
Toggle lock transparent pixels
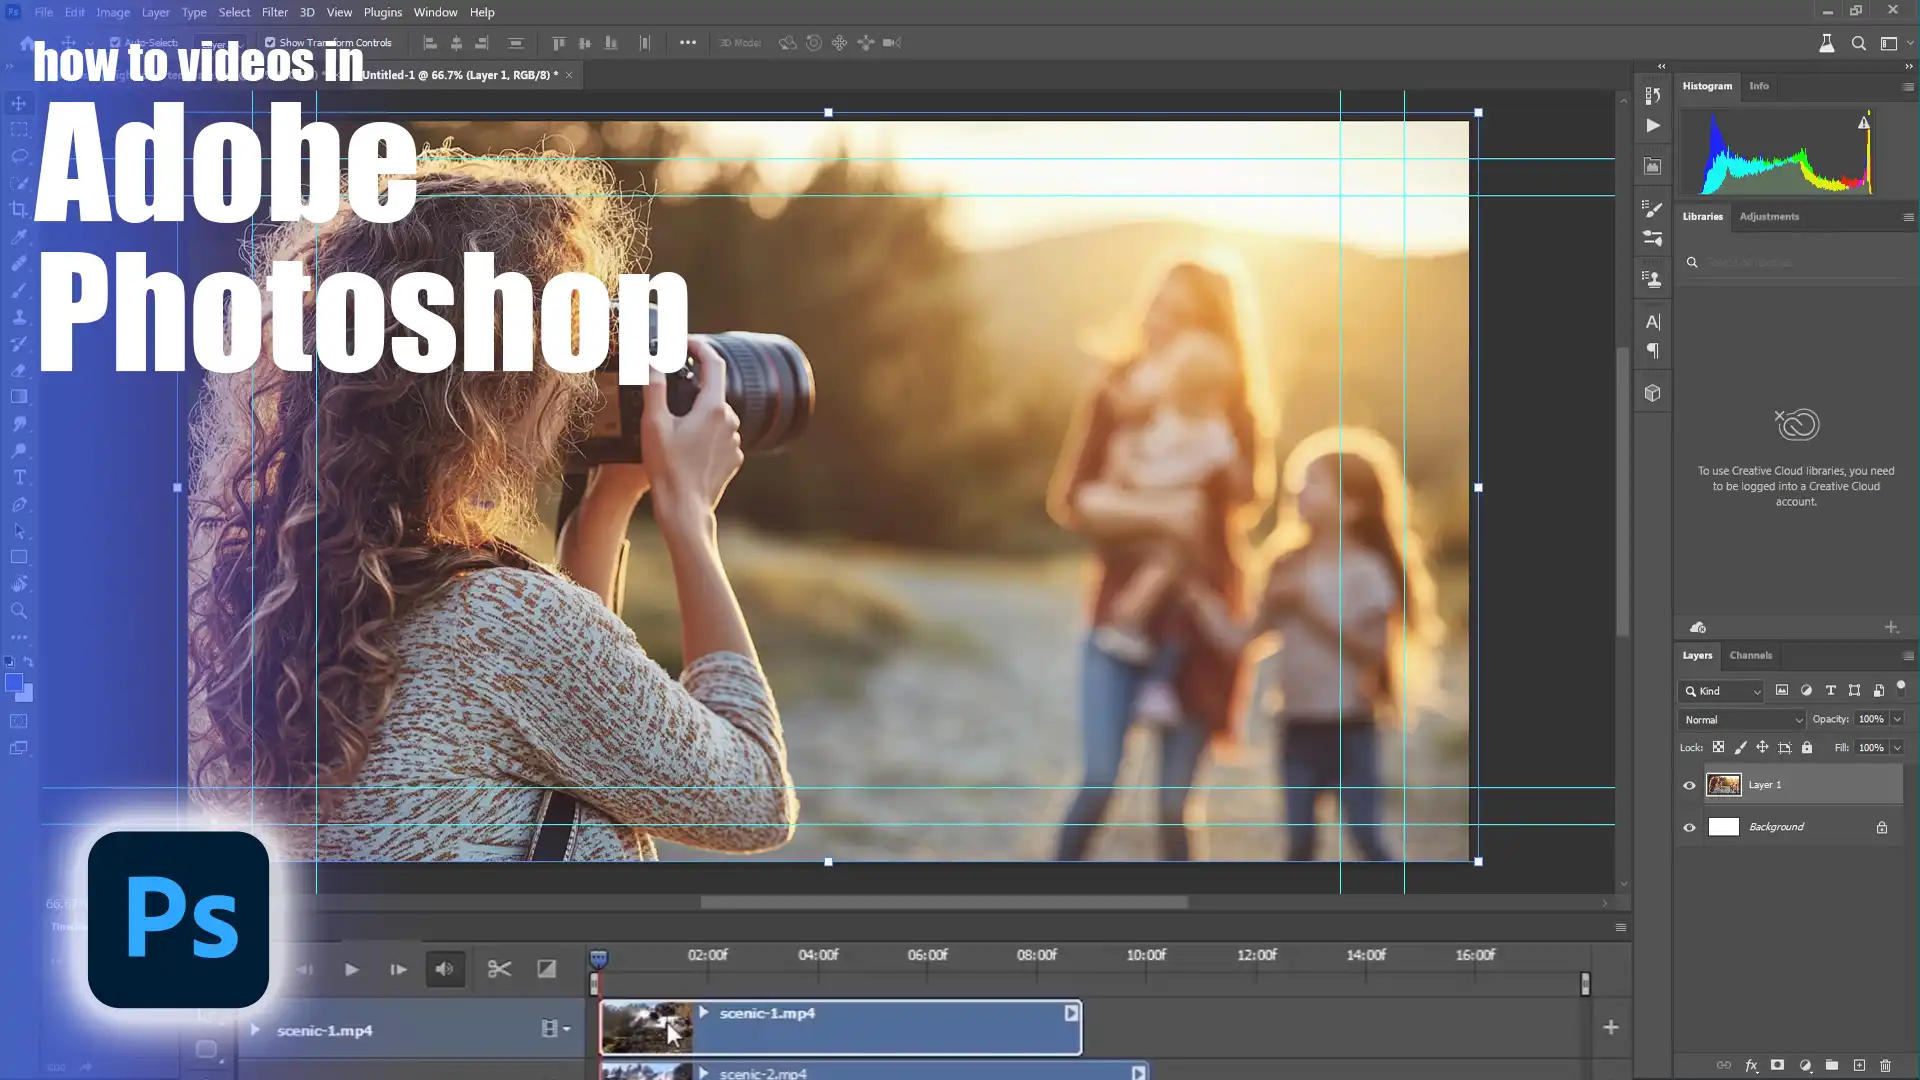coord(1718,747)
